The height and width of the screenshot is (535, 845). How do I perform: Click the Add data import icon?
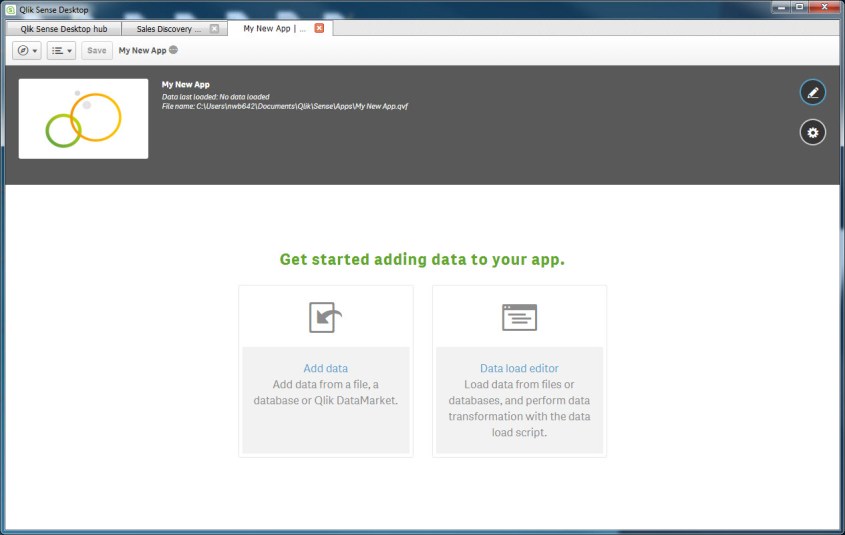325,317
